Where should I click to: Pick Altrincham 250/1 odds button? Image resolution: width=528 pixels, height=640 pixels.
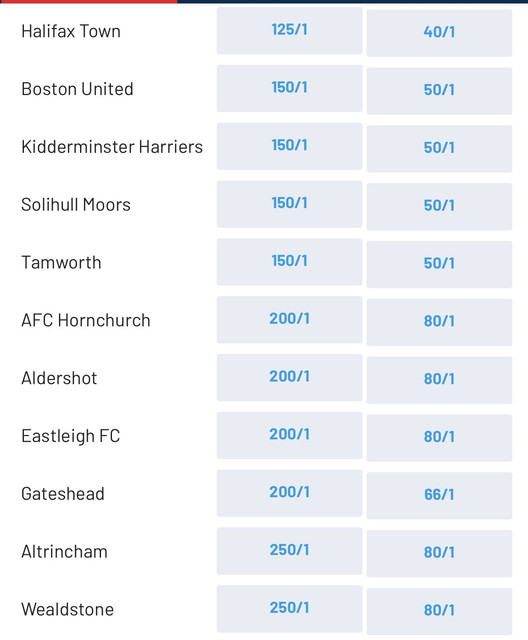pos(289,551)
